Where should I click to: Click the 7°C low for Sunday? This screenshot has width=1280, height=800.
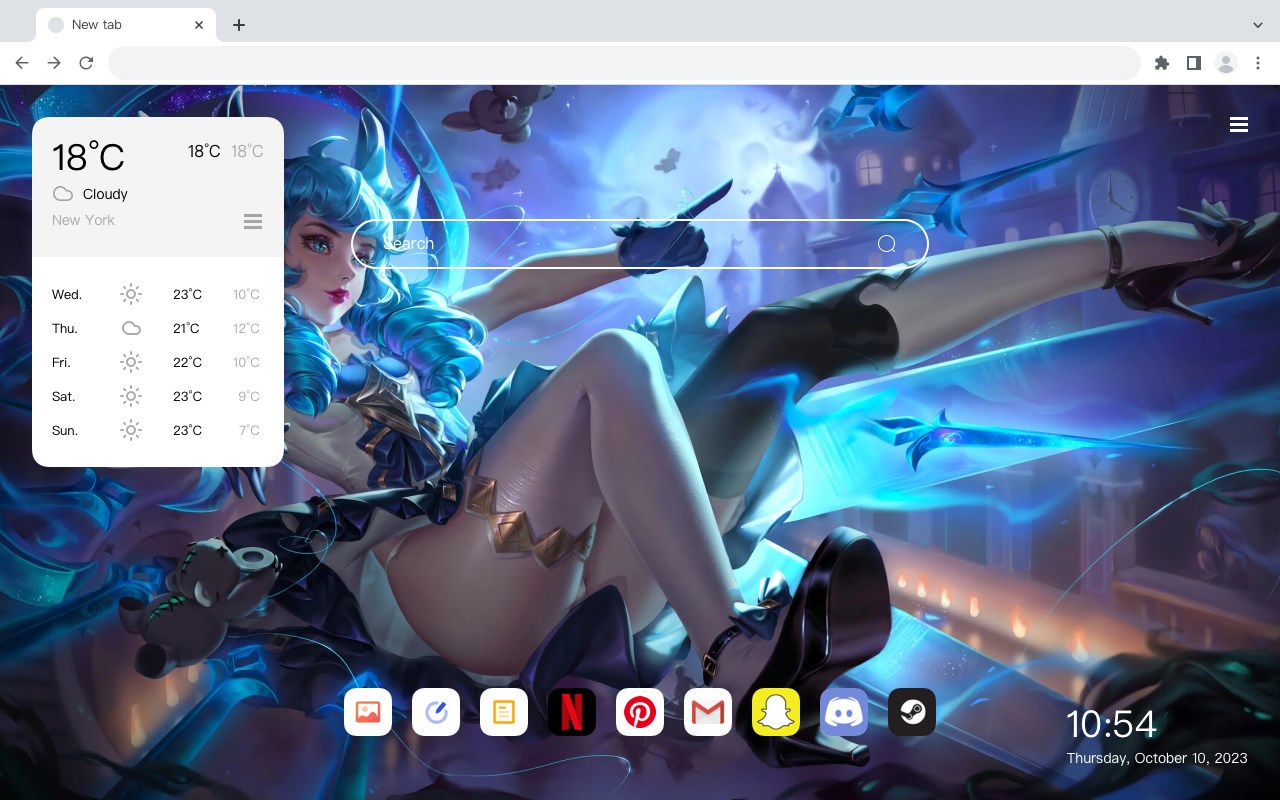[x=249, y=431]
